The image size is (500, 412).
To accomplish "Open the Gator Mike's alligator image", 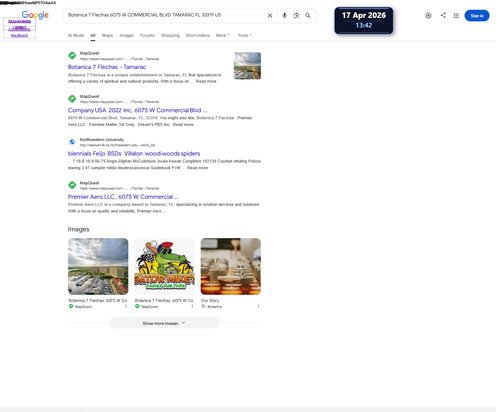I will click(164, 266).
